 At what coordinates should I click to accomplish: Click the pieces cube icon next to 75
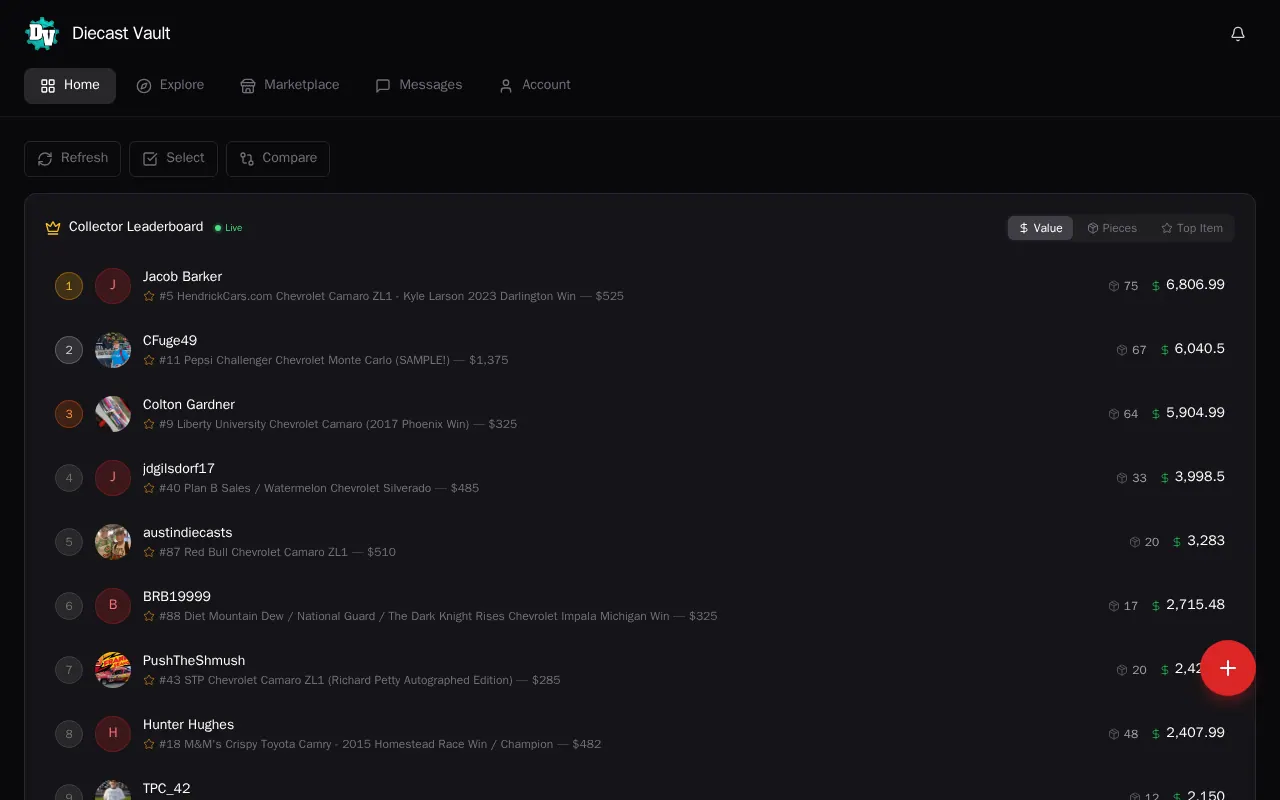coord(1114,286)
